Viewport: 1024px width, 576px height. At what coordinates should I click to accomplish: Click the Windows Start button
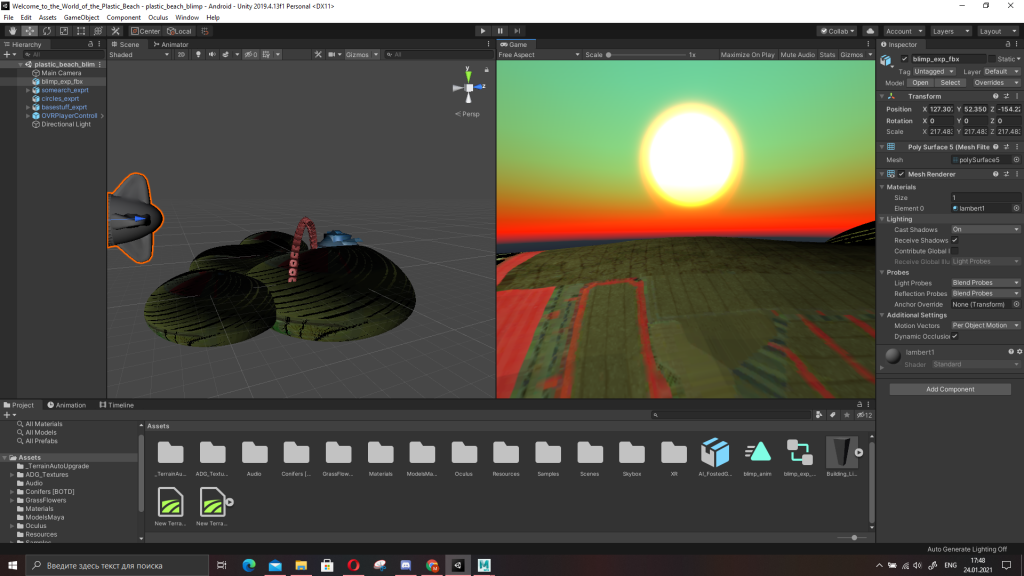click(12, 566)
